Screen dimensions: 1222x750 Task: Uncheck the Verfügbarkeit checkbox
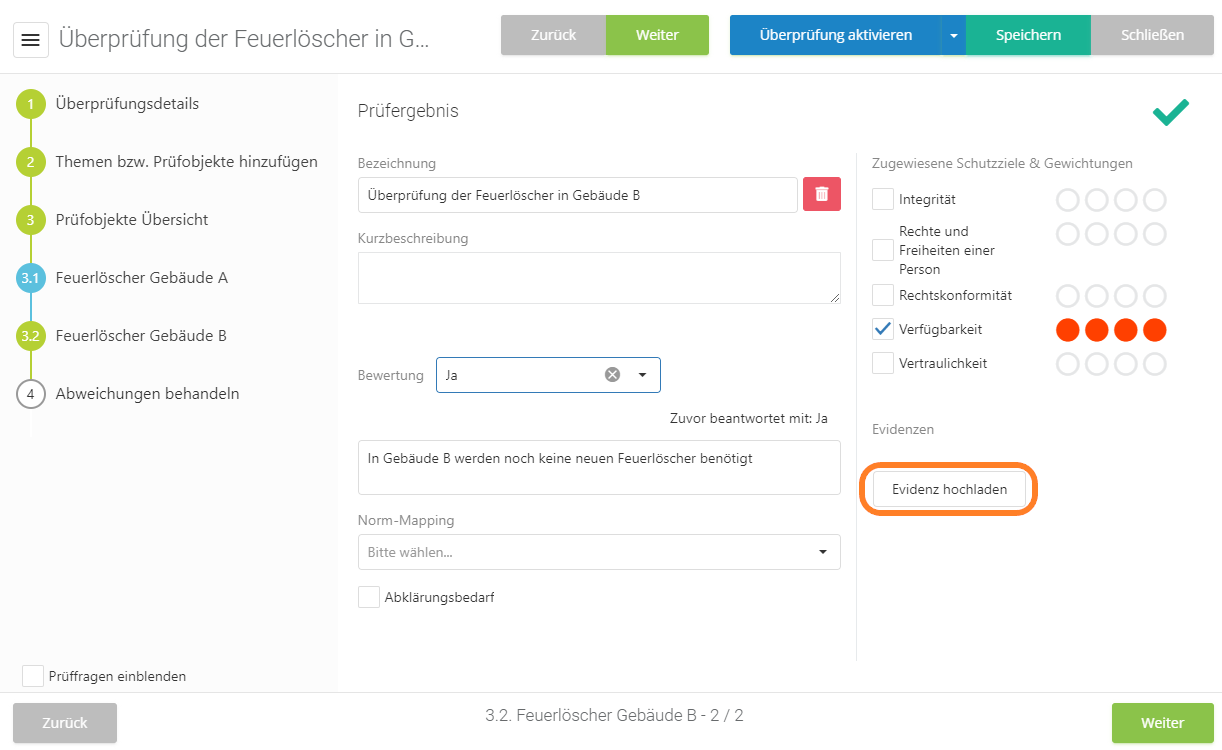[883, 329]
